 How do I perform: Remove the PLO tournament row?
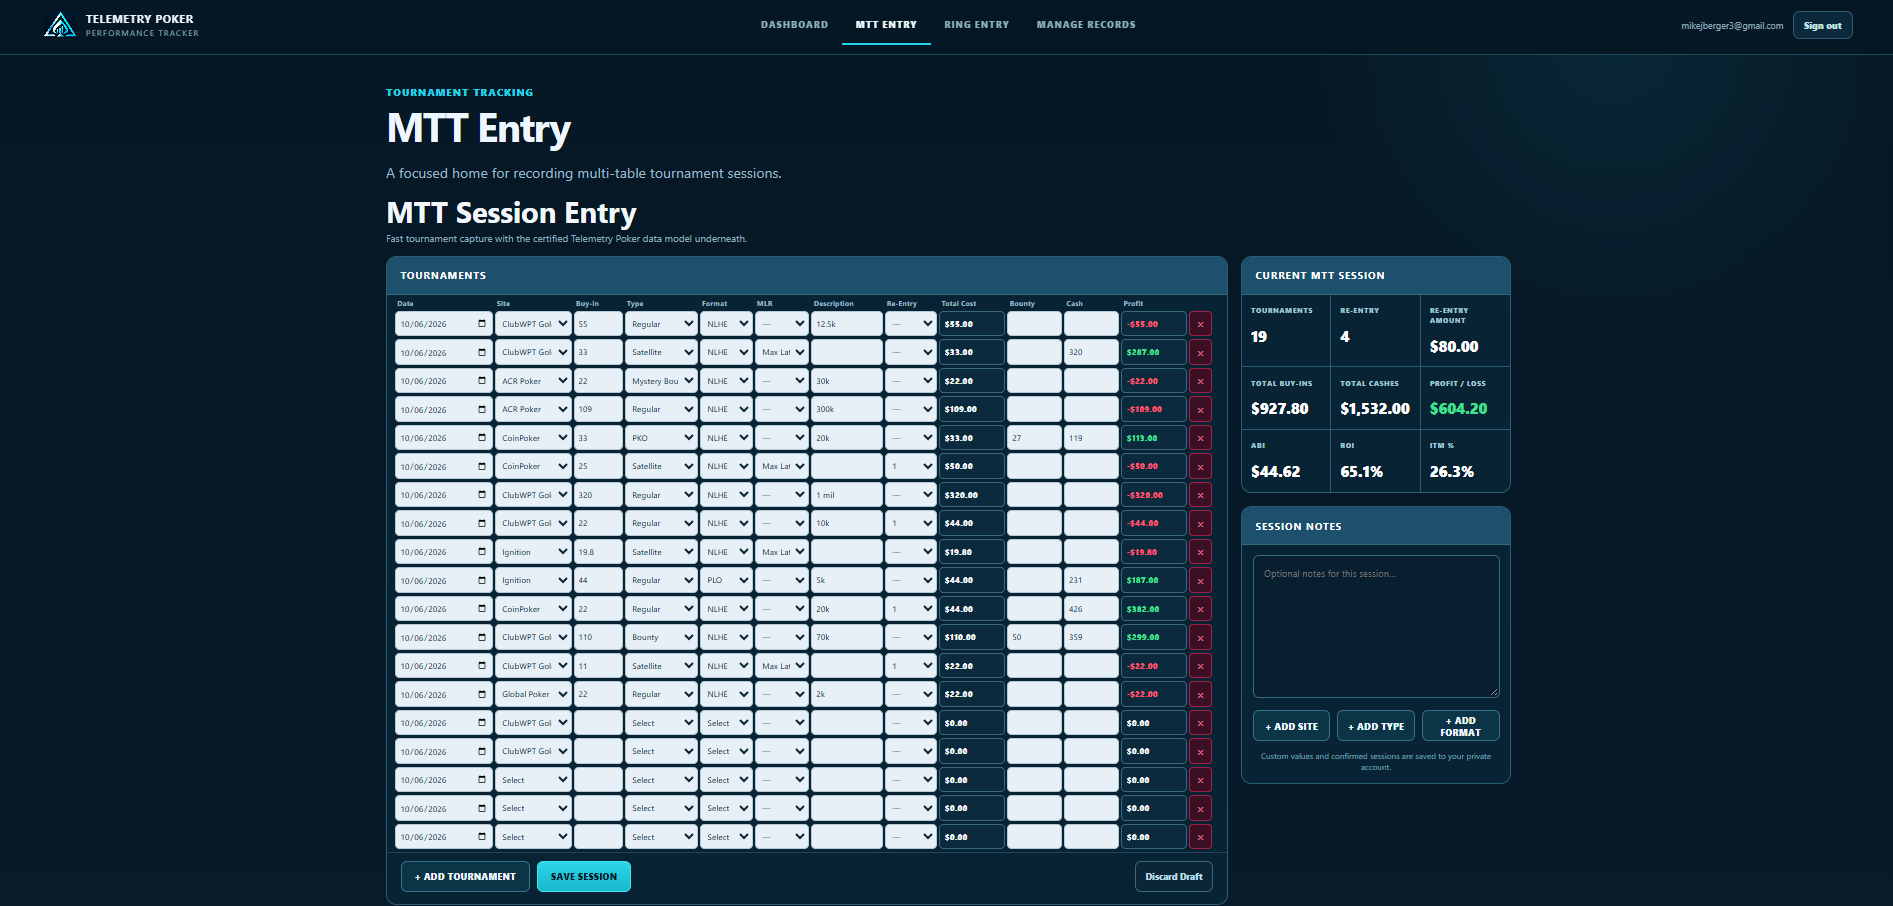click(x=1200, y=580)
